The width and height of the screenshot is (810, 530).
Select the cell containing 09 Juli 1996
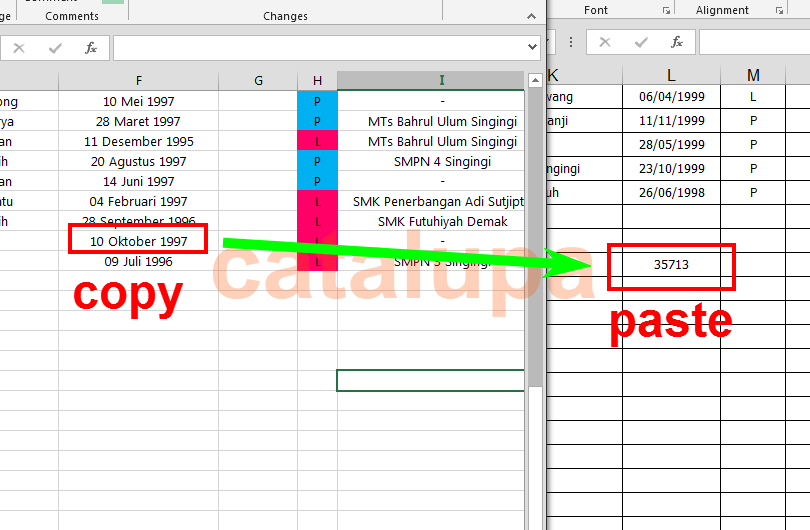138,261
